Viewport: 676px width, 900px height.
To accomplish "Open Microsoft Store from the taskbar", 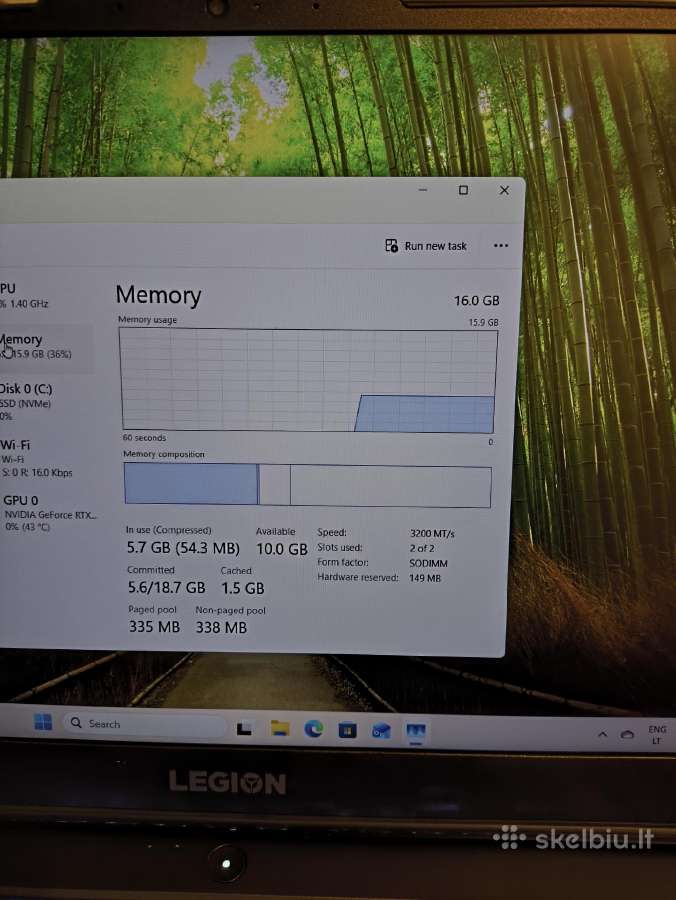I will [x=347, y=730].
